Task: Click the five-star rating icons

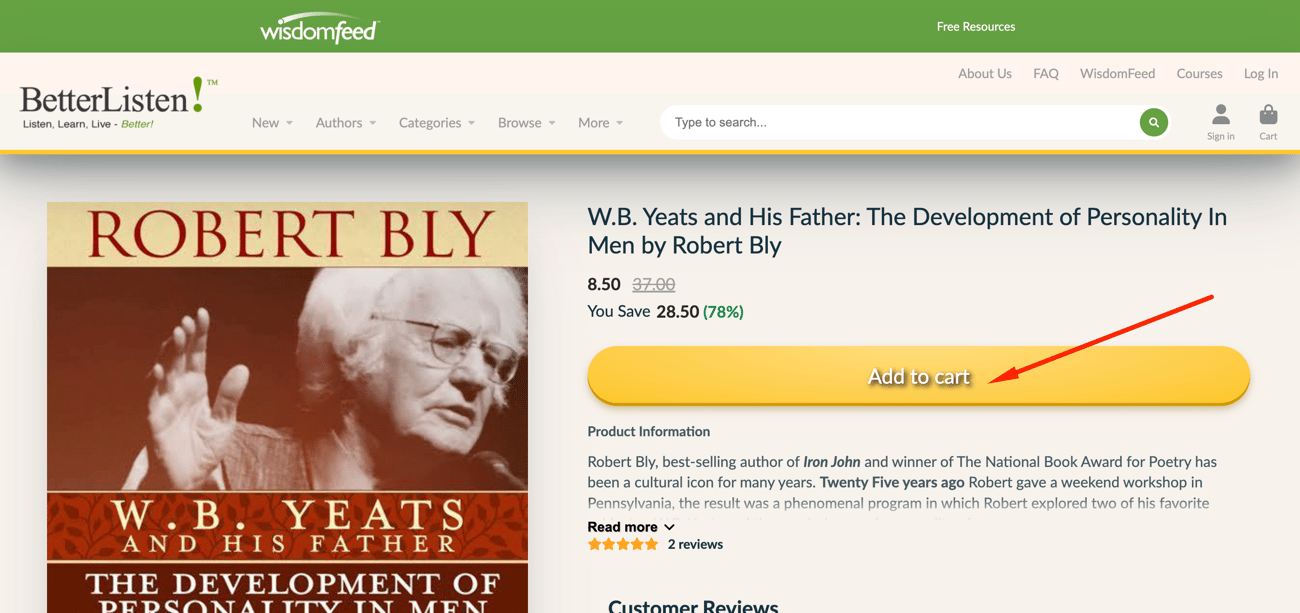Action: click(x=623, y=544)
